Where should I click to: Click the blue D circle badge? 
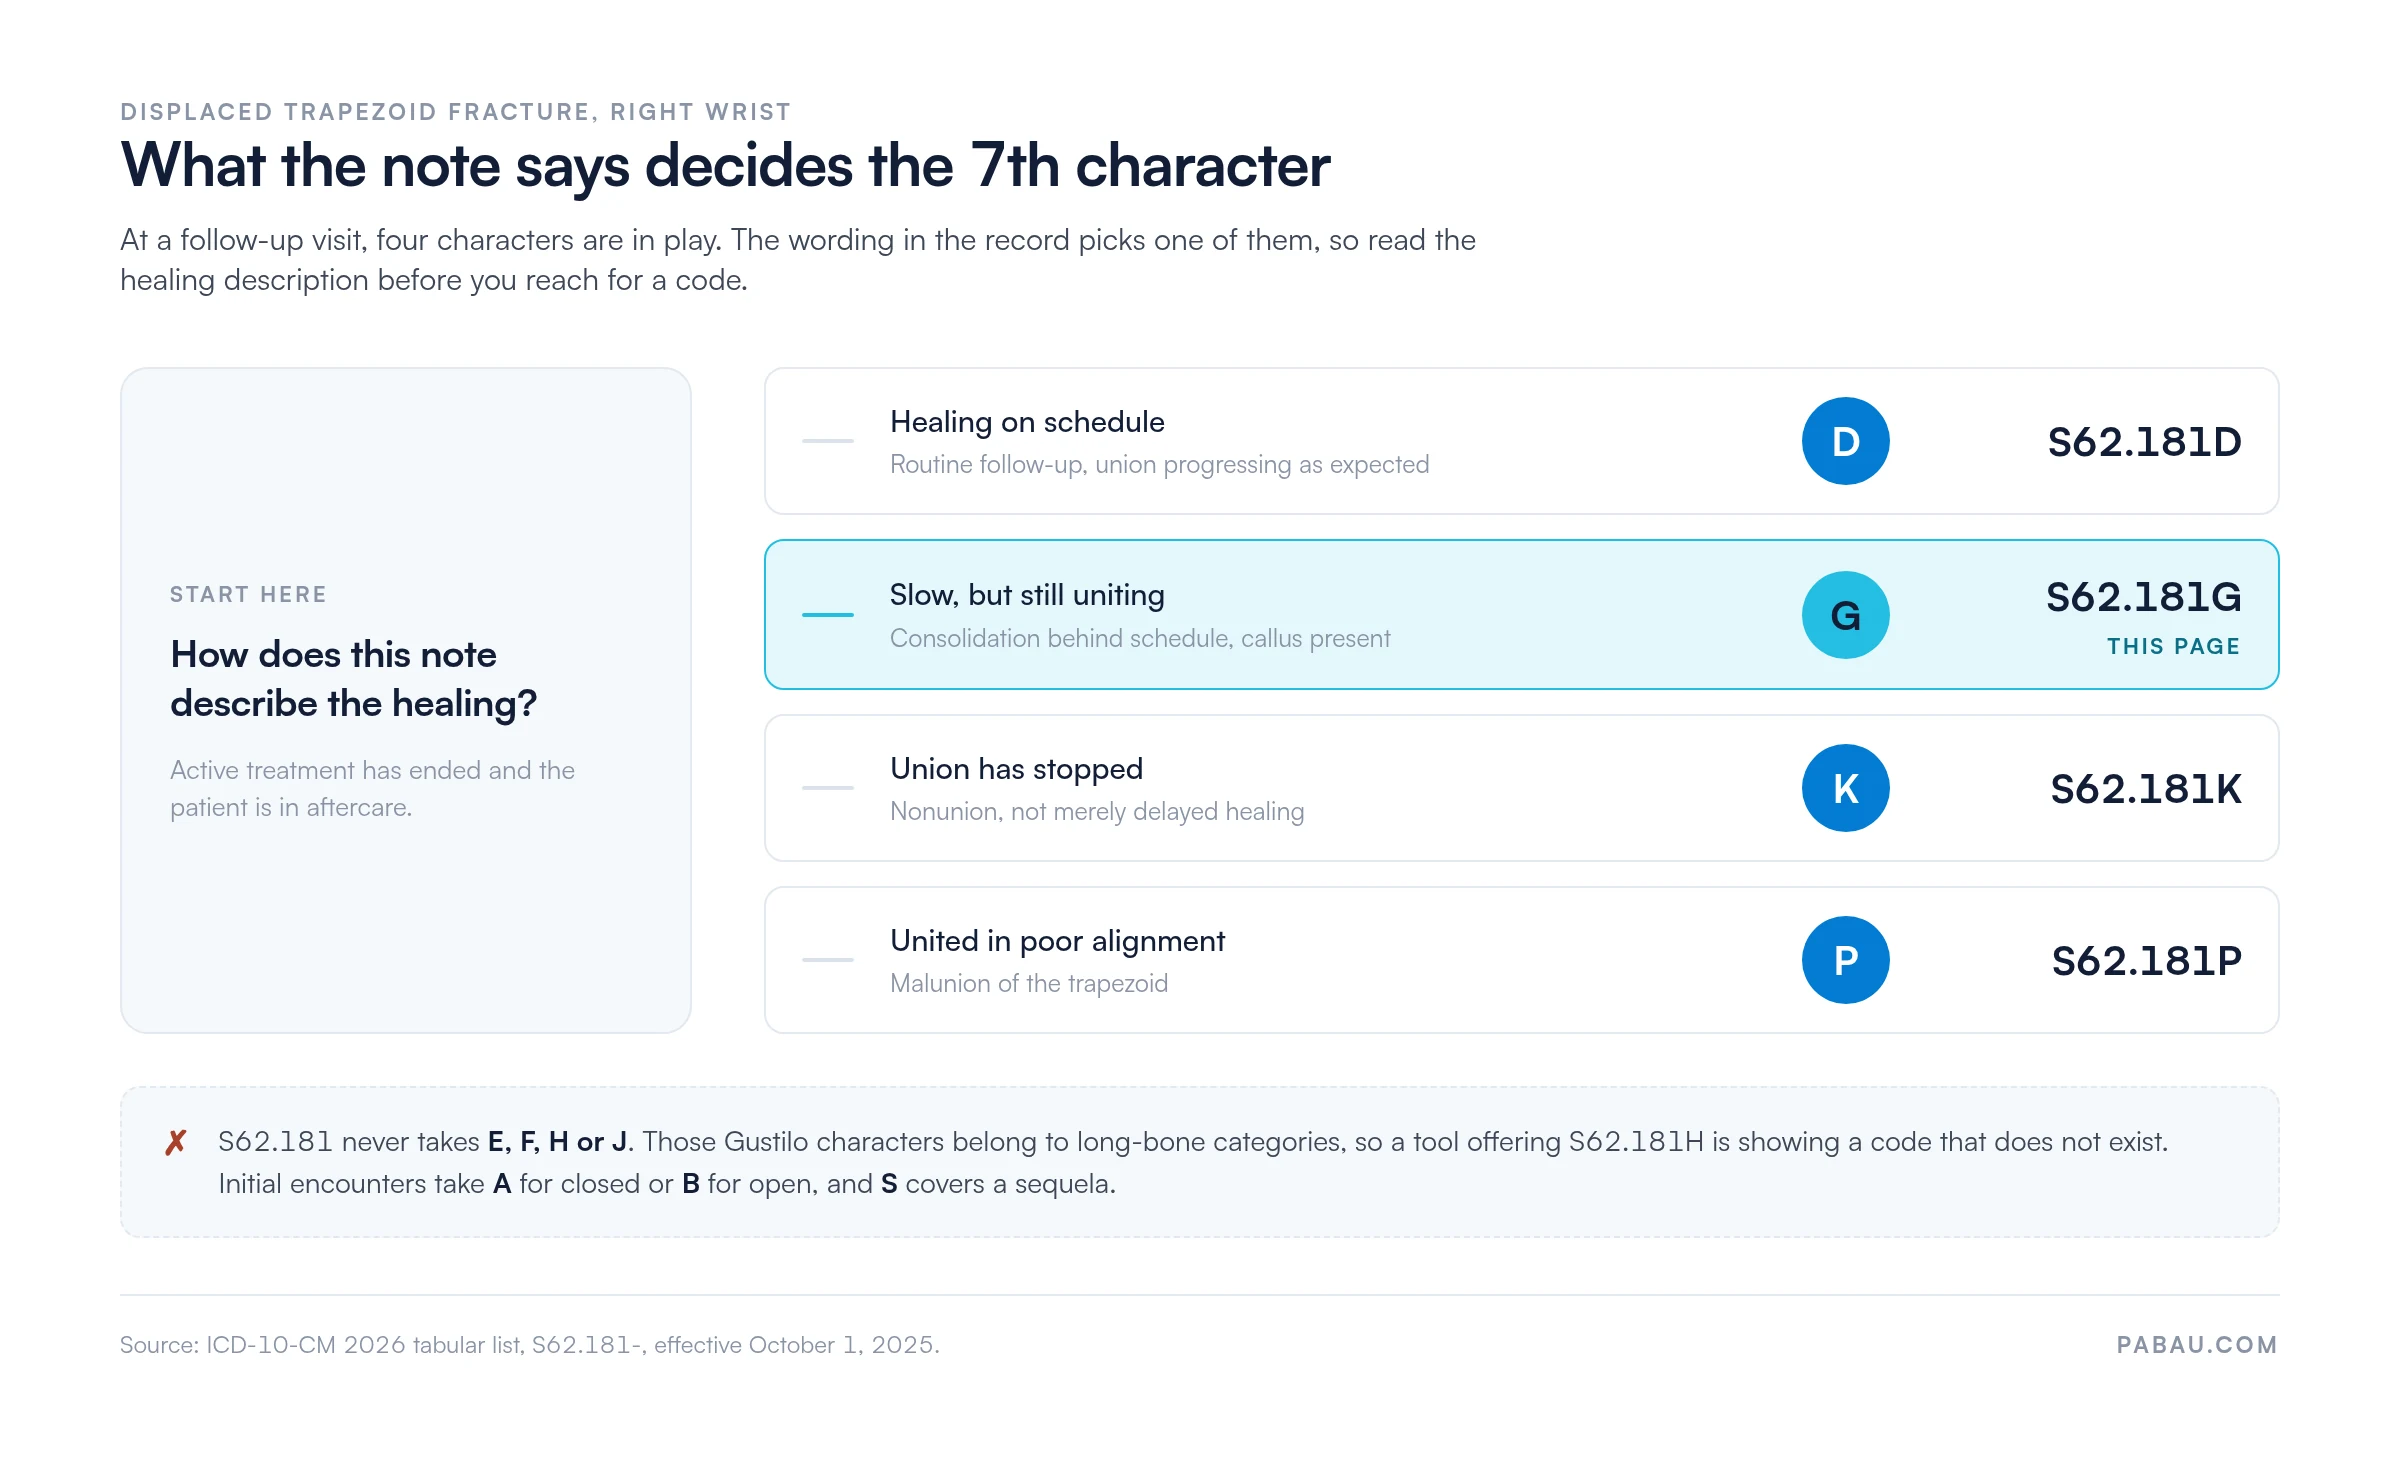tap(1845, 441)
